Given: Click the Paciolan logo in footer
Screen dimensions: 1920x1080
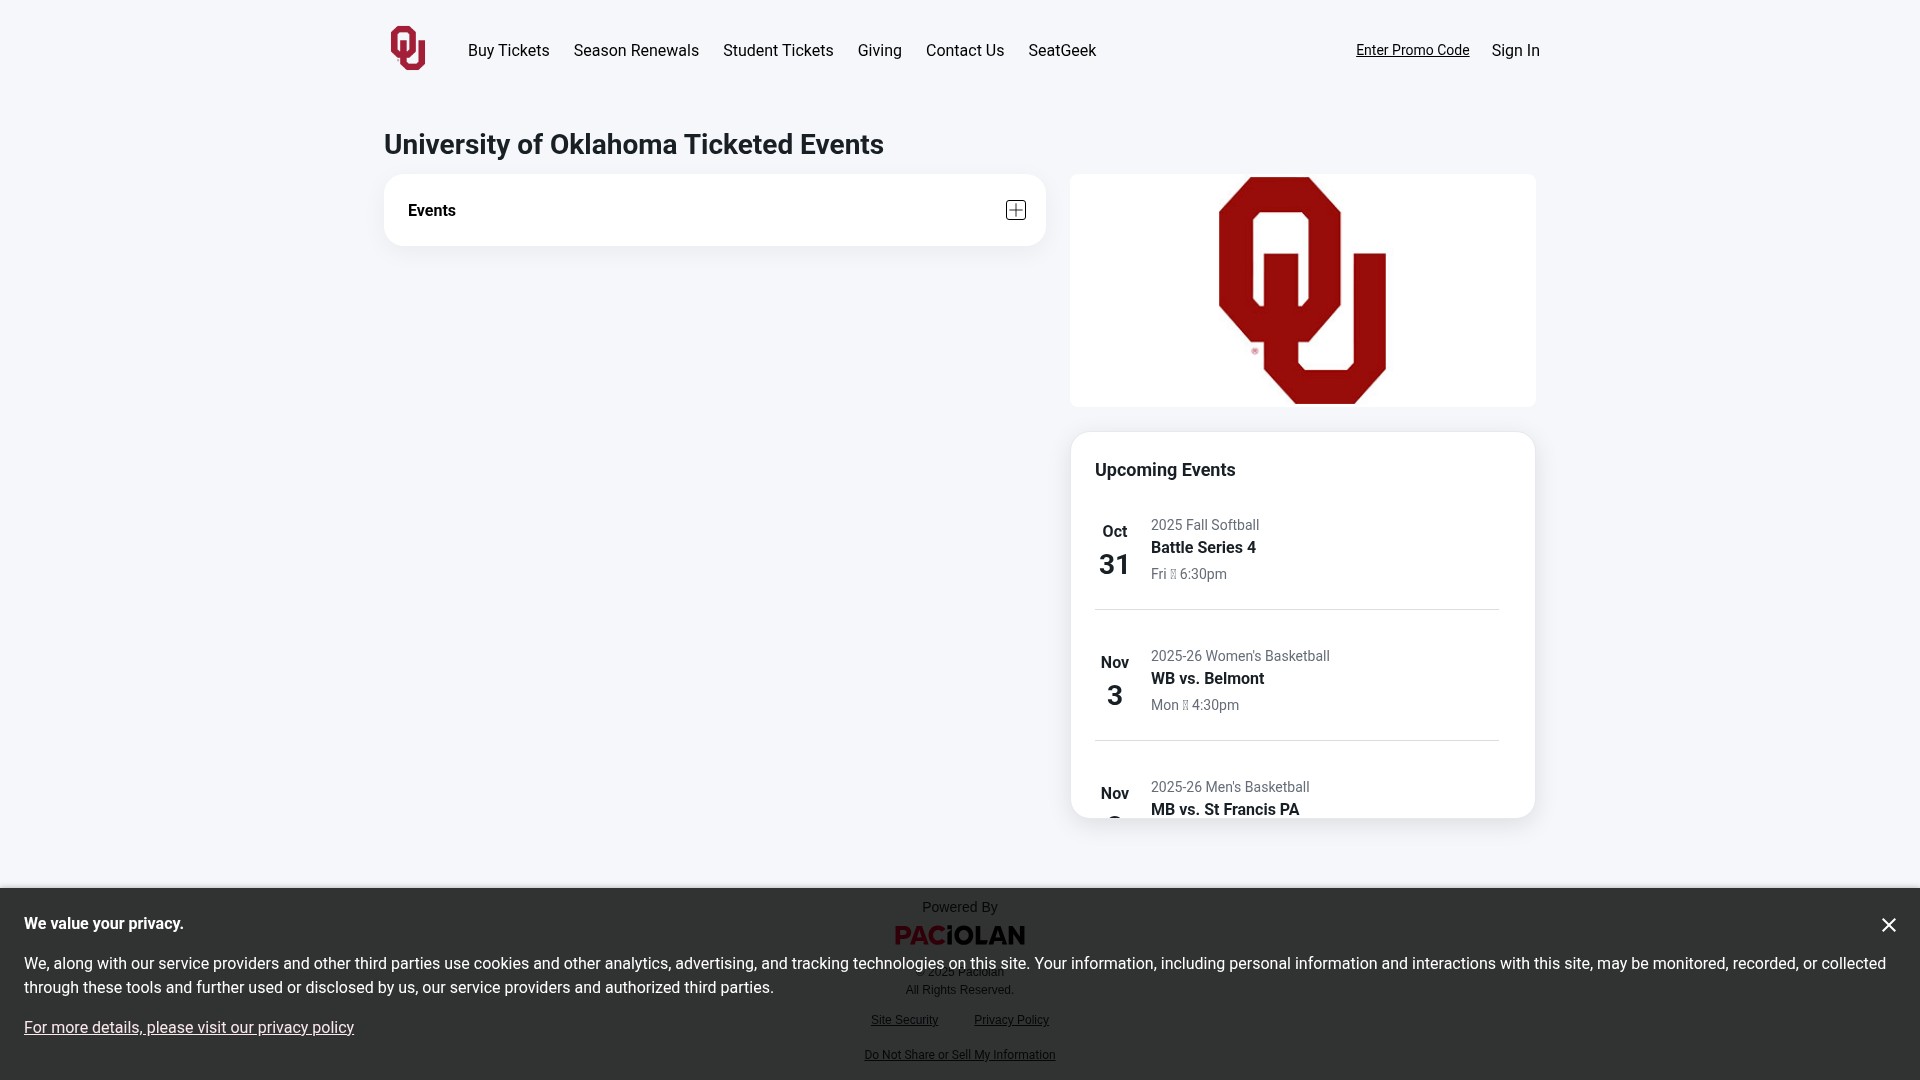Looking at the screenshot, I should (x=960, y=935).
